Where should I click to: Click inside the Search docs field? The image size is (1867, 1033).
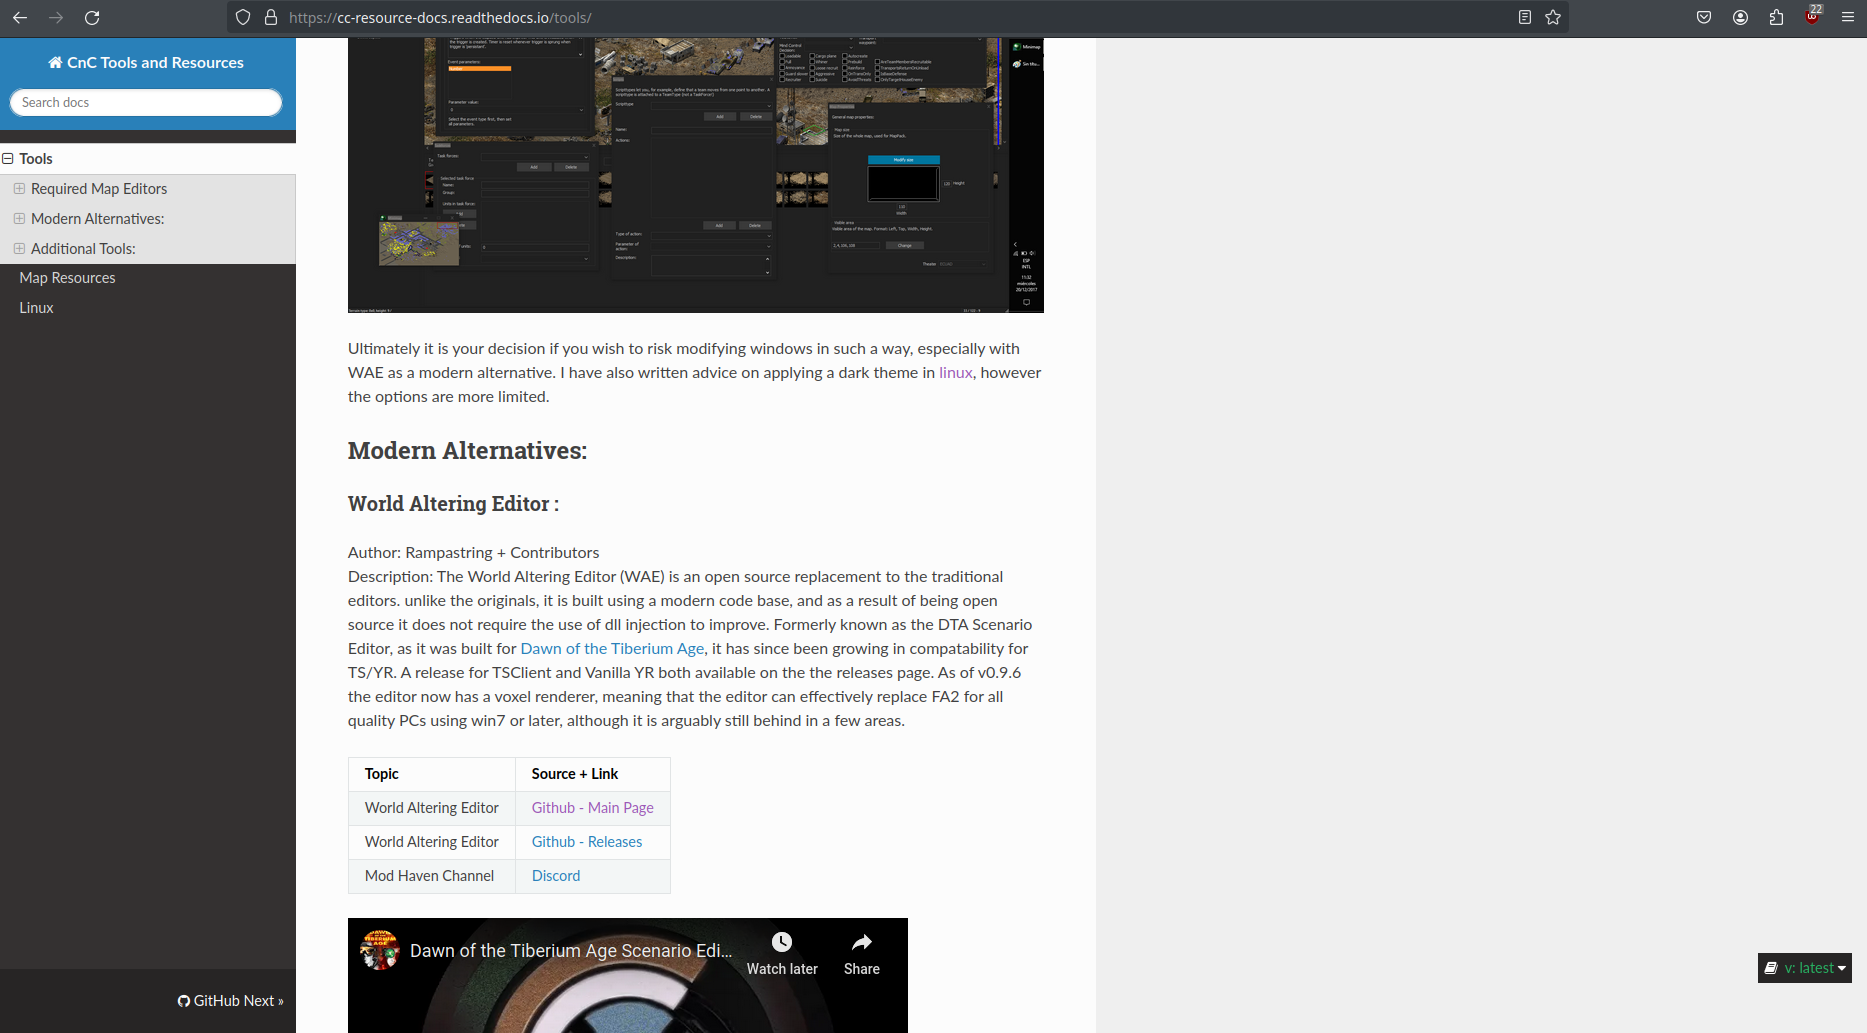pyautogui.click(x=146, y=102)
